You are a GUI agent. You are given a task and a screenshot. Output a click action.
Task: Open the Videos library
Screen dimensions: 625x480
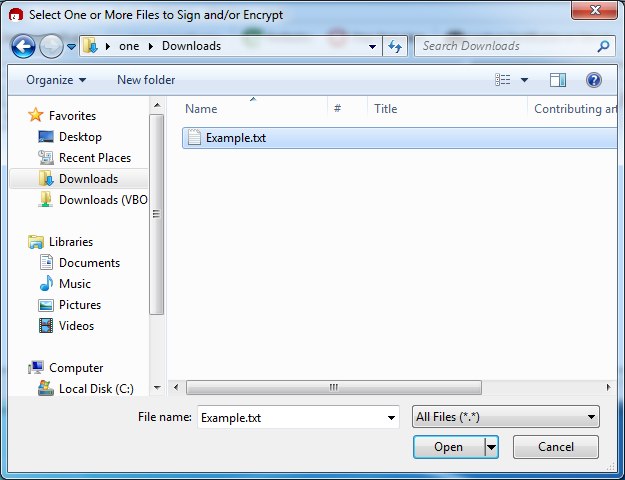[76, 326]
